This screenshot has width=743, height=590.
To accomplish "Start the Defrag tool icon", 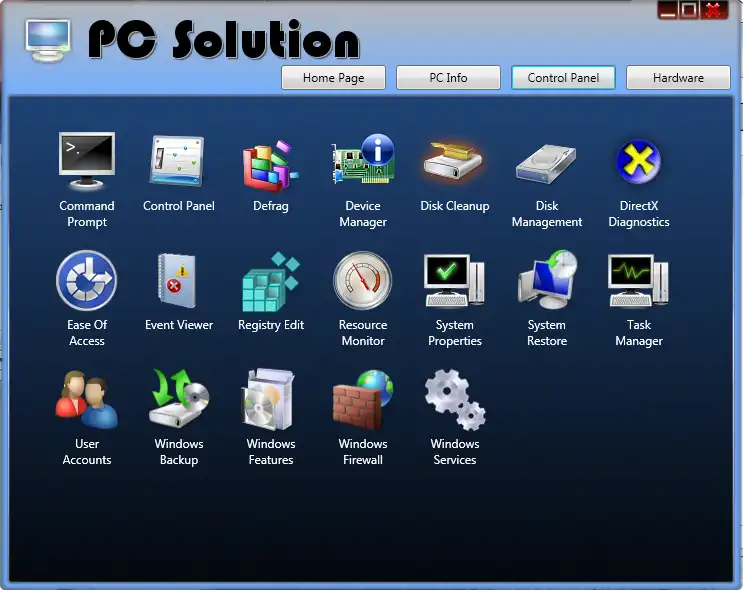I will click(x=271, y=165).
